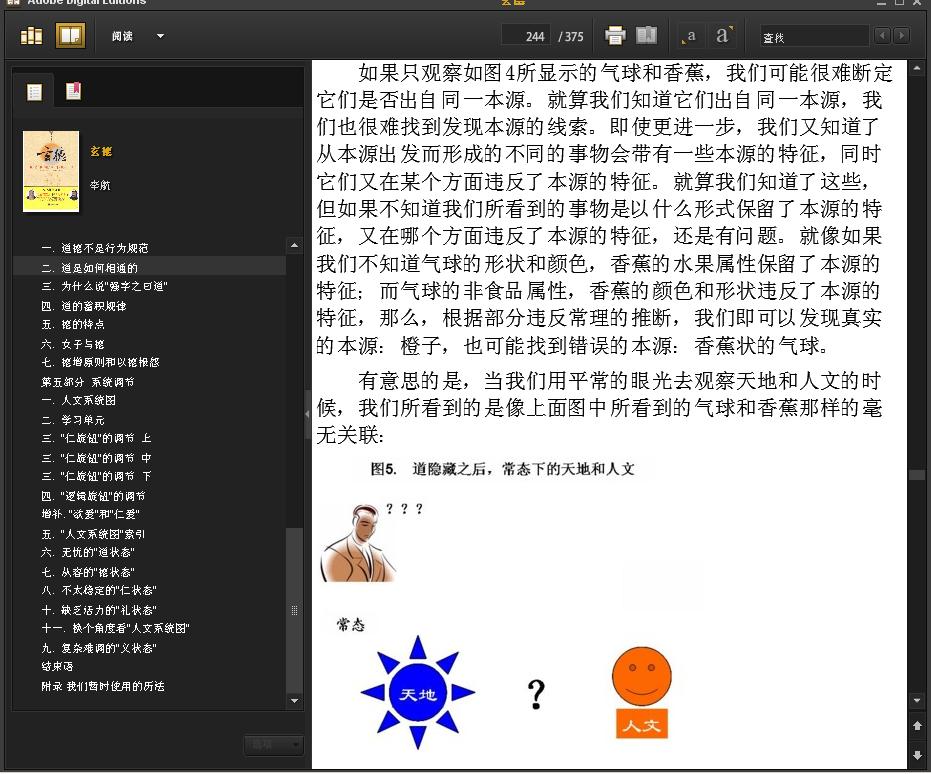Click the page number field showing 244
Image resolution: width=931 pixels, height=774 pixels.
(526, 36)
